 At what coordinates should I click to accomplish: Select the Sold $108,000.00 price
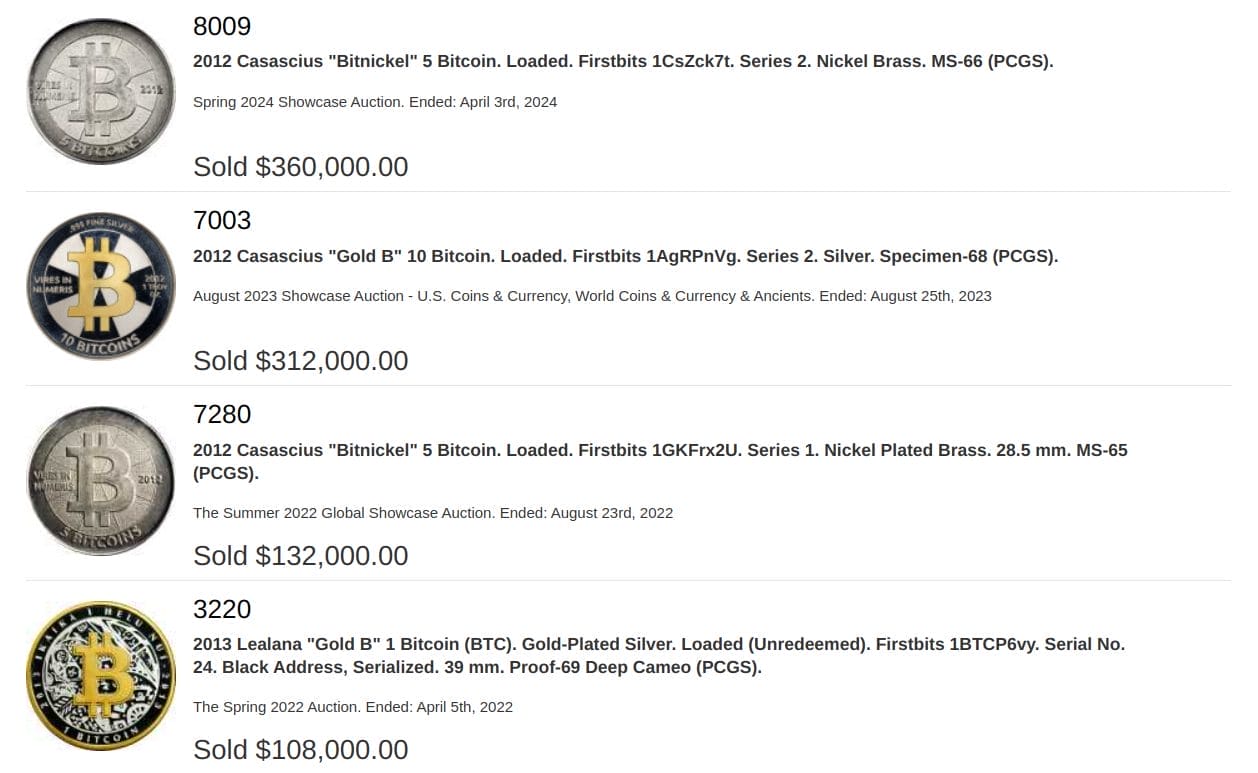pos(301,749)
